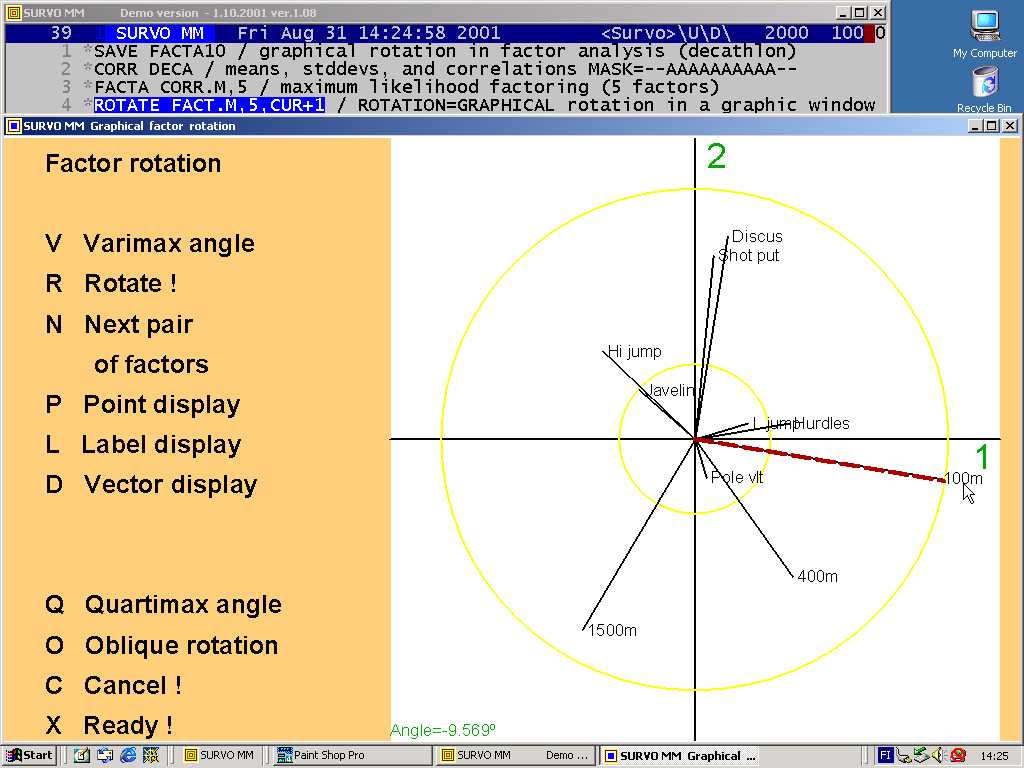Click the green-arrow tray icon
This screenshot has height=768, width=1024.
pos(921,756)
